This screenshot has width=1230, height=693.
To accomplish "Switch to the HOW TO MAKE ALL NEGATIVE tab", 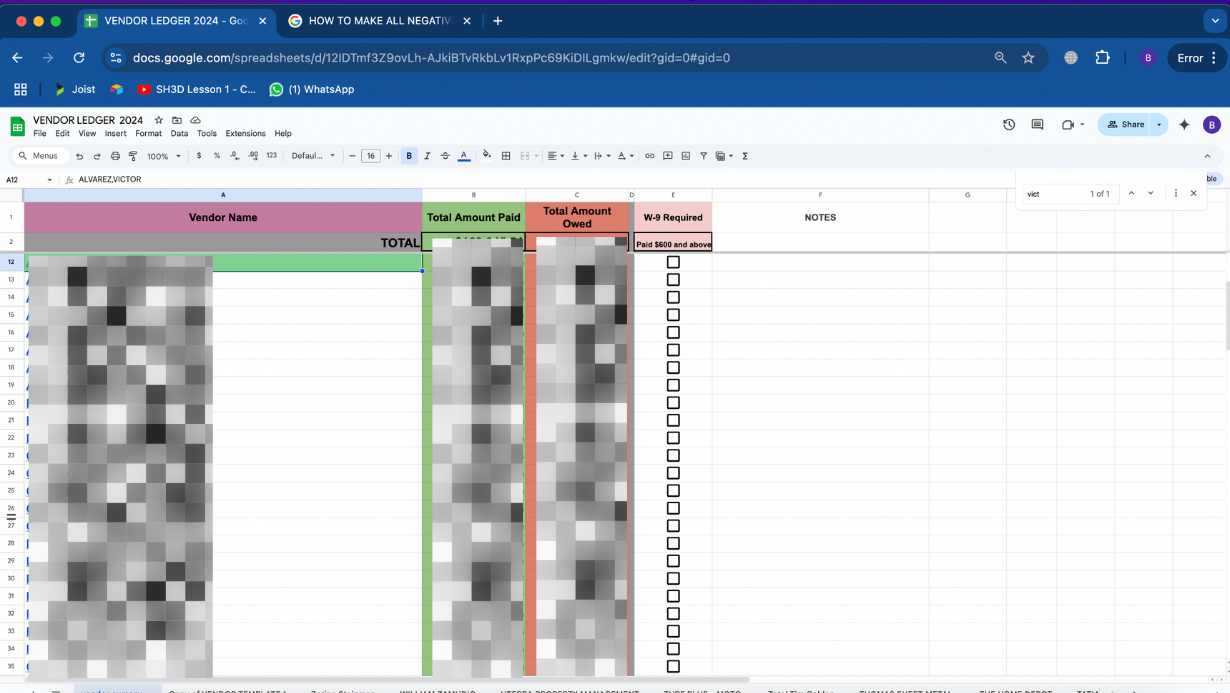I will pos(380,20).
